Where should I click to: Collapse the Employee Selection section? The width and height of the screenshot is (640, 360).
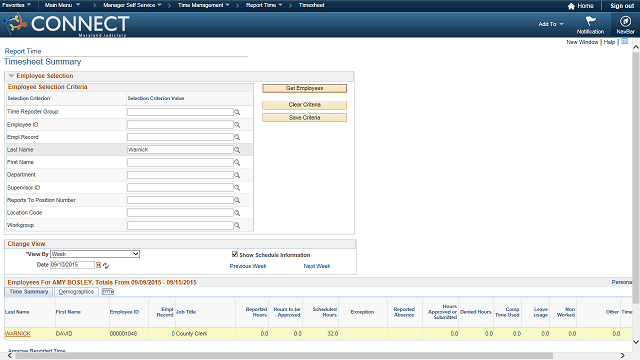tap(11, 76)
